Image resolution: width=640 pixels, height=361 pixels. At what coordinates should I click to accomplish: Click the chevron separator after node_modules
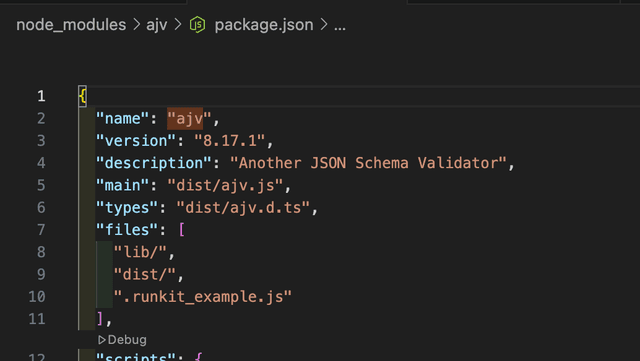136,25
